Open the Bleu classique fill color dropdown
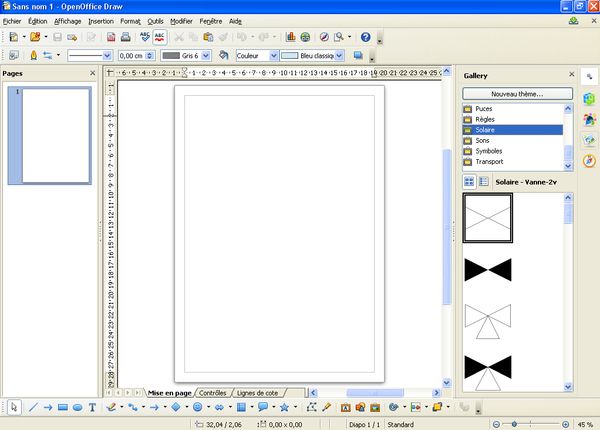The width and height of the screenshot is (600, 430). (x=339, y=55)
